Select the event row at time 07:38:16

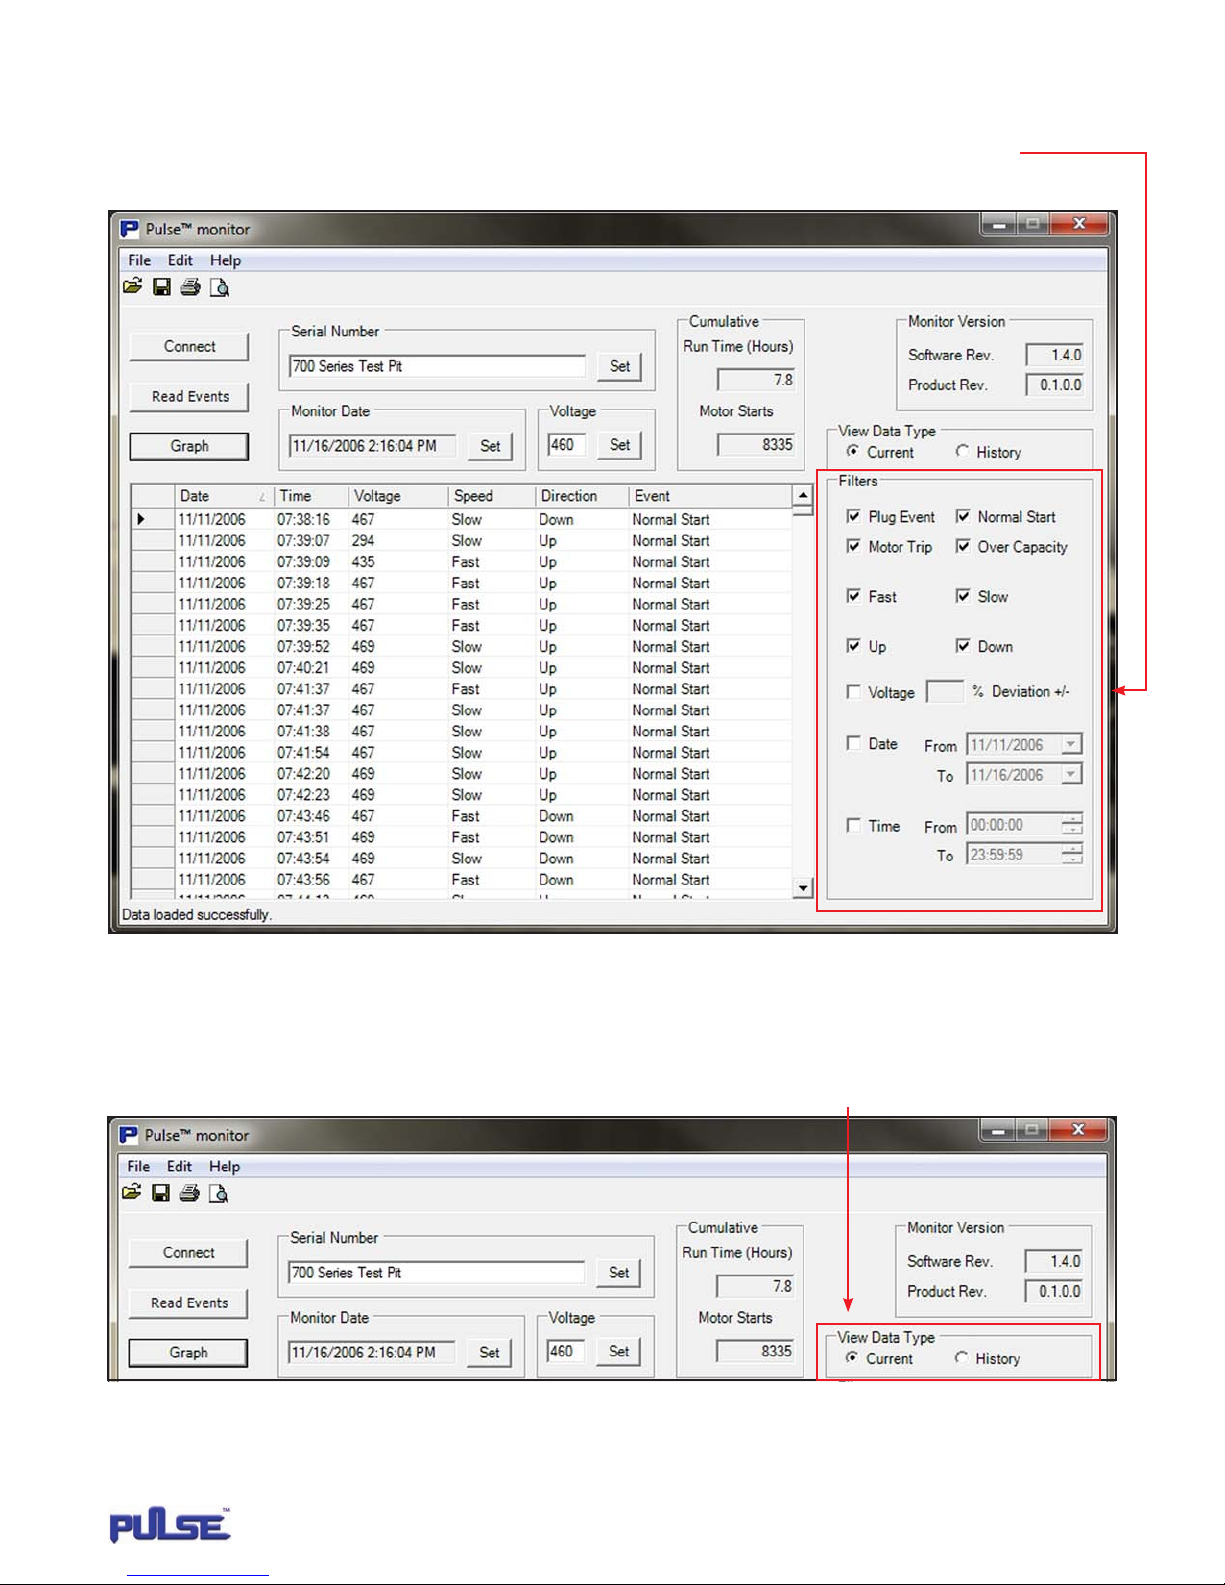tap(462, 520)
